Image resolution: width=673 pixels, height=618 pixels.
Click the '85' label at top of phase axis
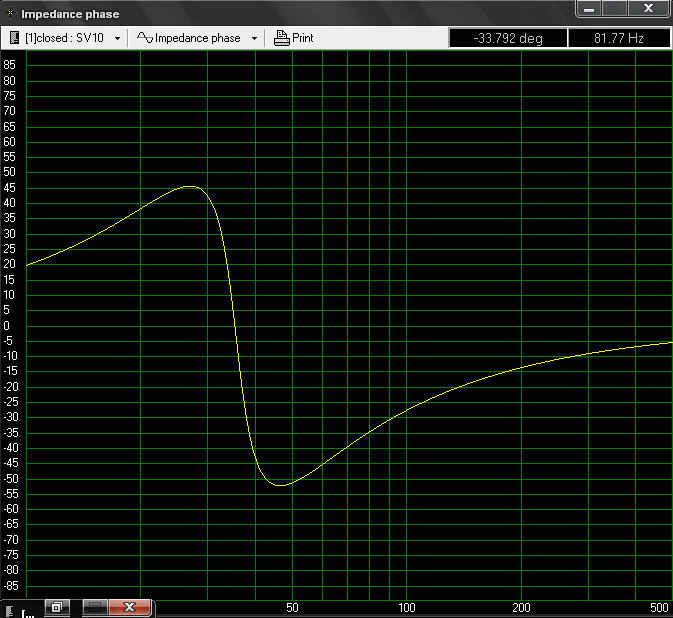tap(9, 65)
